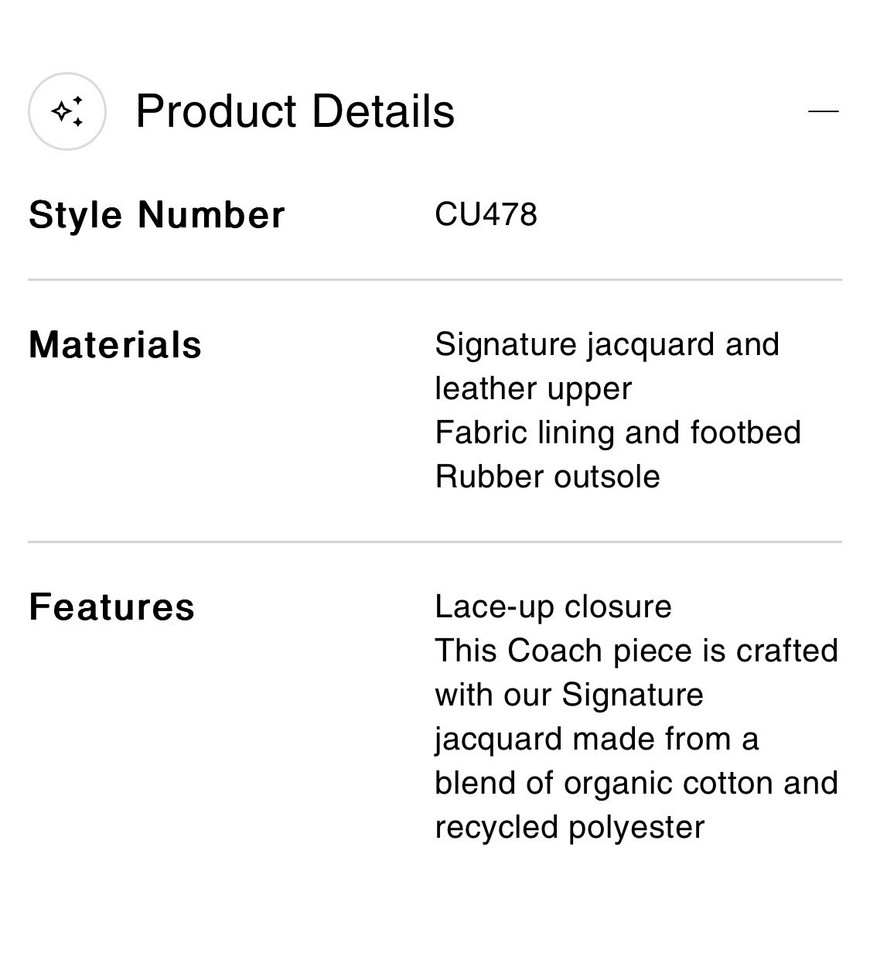Click the 'Rubber outsole' text
This screenshot has width=870, height=960.
[x=547, y=477]
